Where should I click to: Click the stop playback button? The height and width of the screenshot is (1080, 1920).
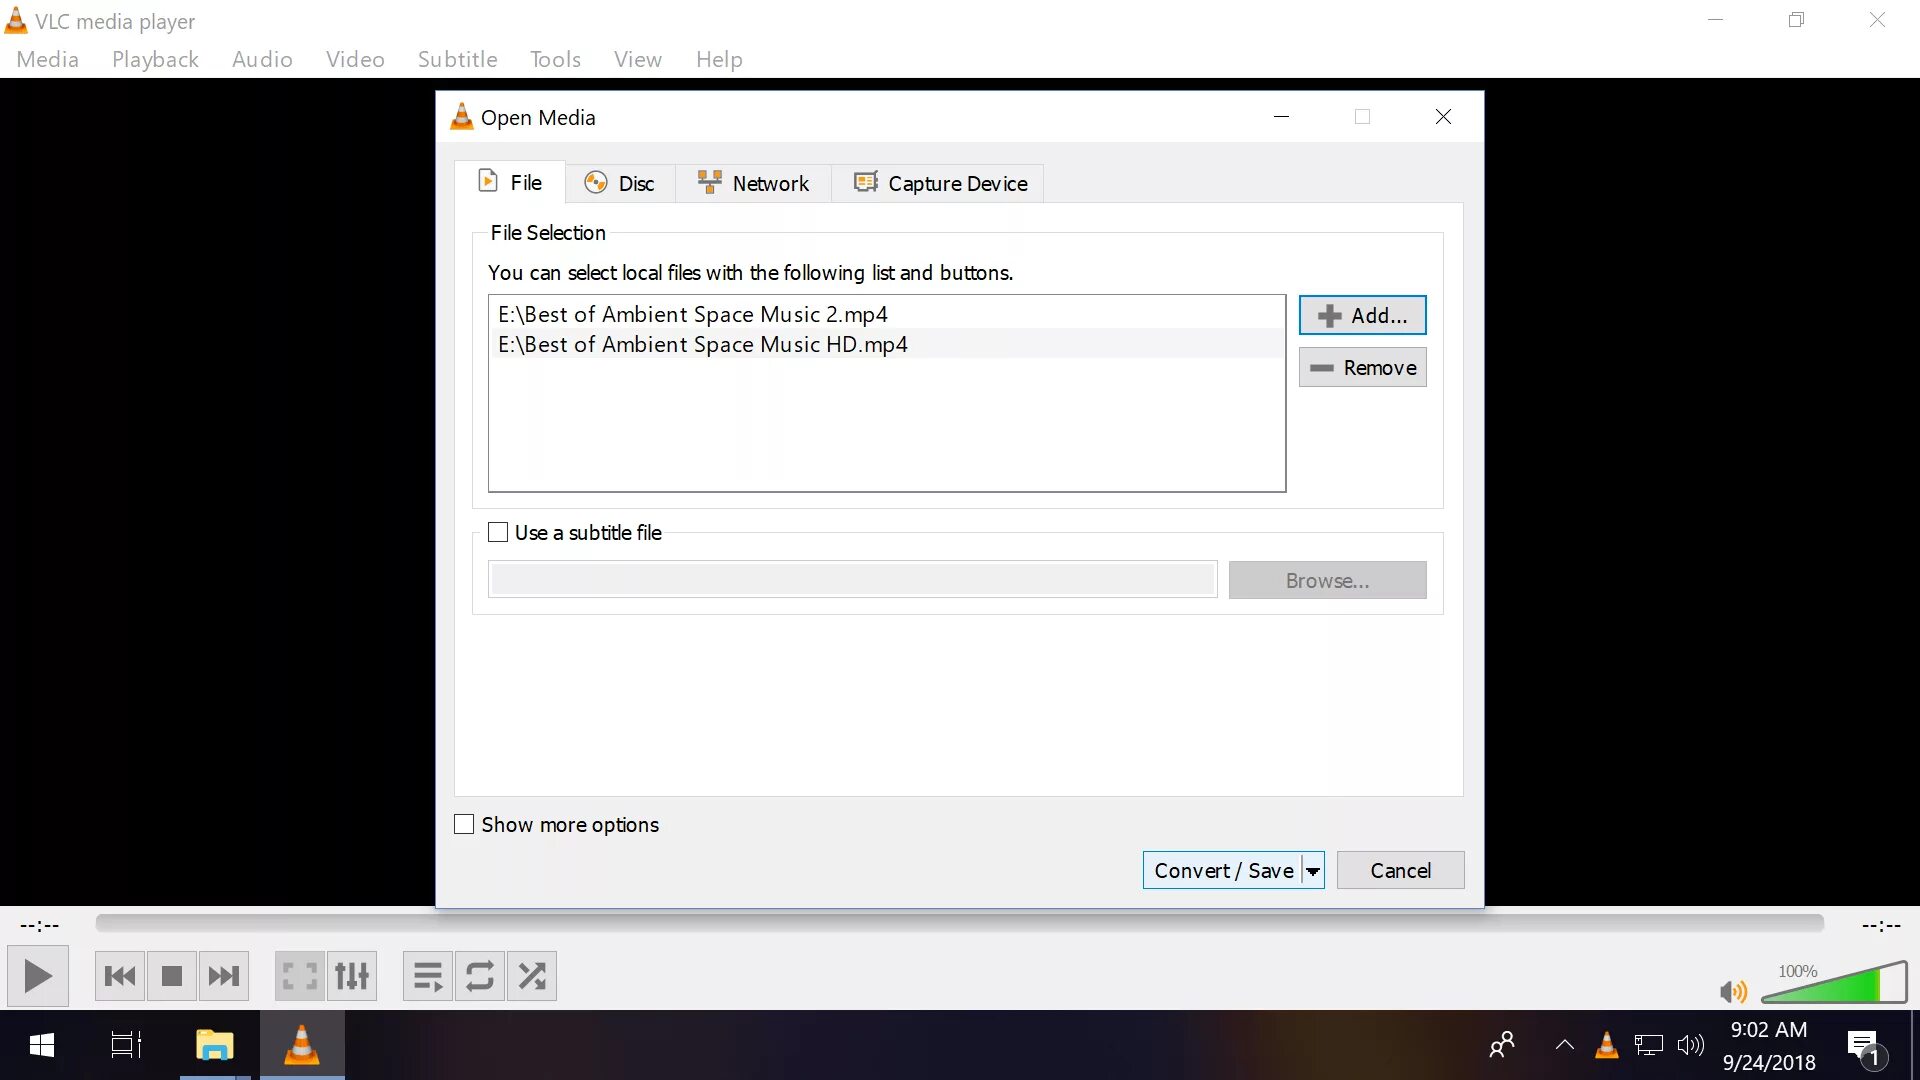coord(172,976)
